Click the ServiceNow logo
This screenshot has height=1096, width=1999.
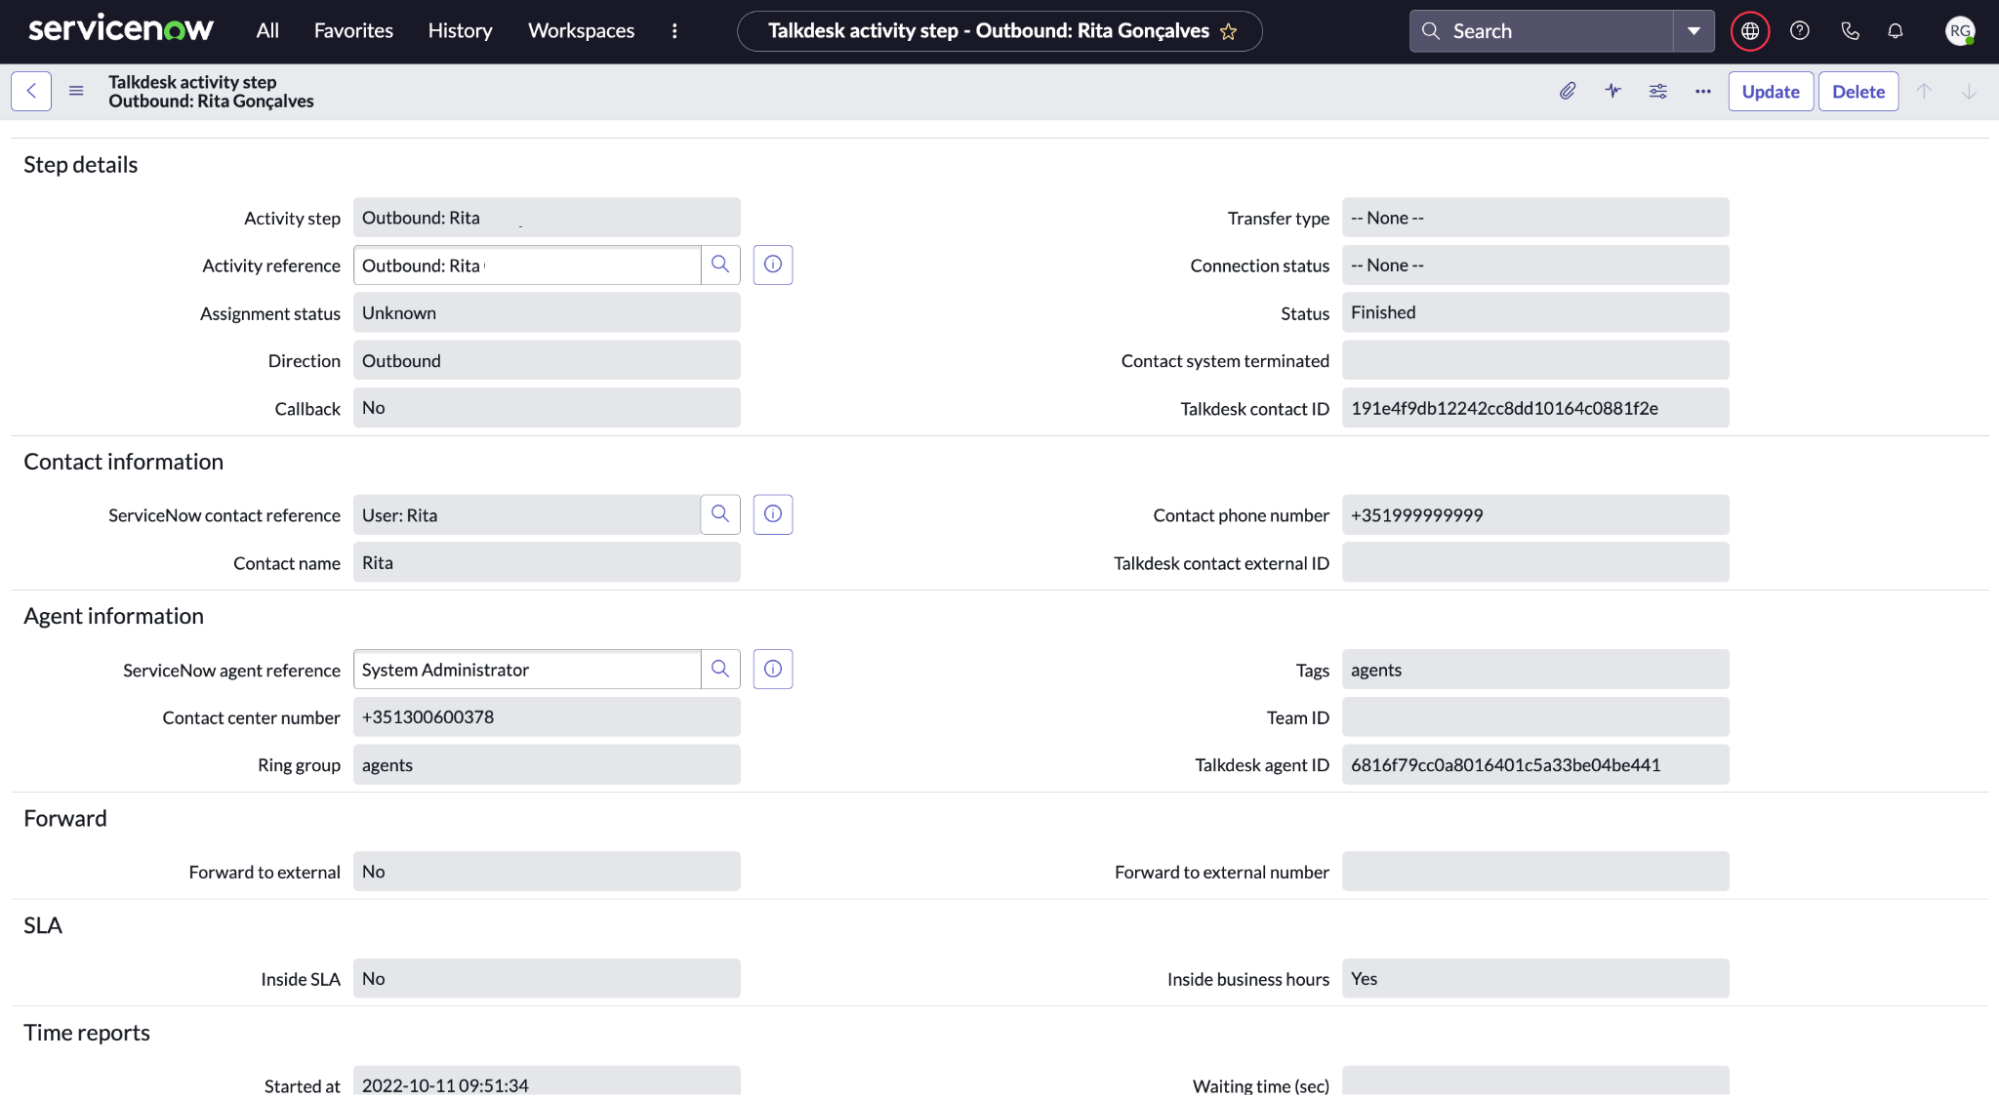point(121,30)
